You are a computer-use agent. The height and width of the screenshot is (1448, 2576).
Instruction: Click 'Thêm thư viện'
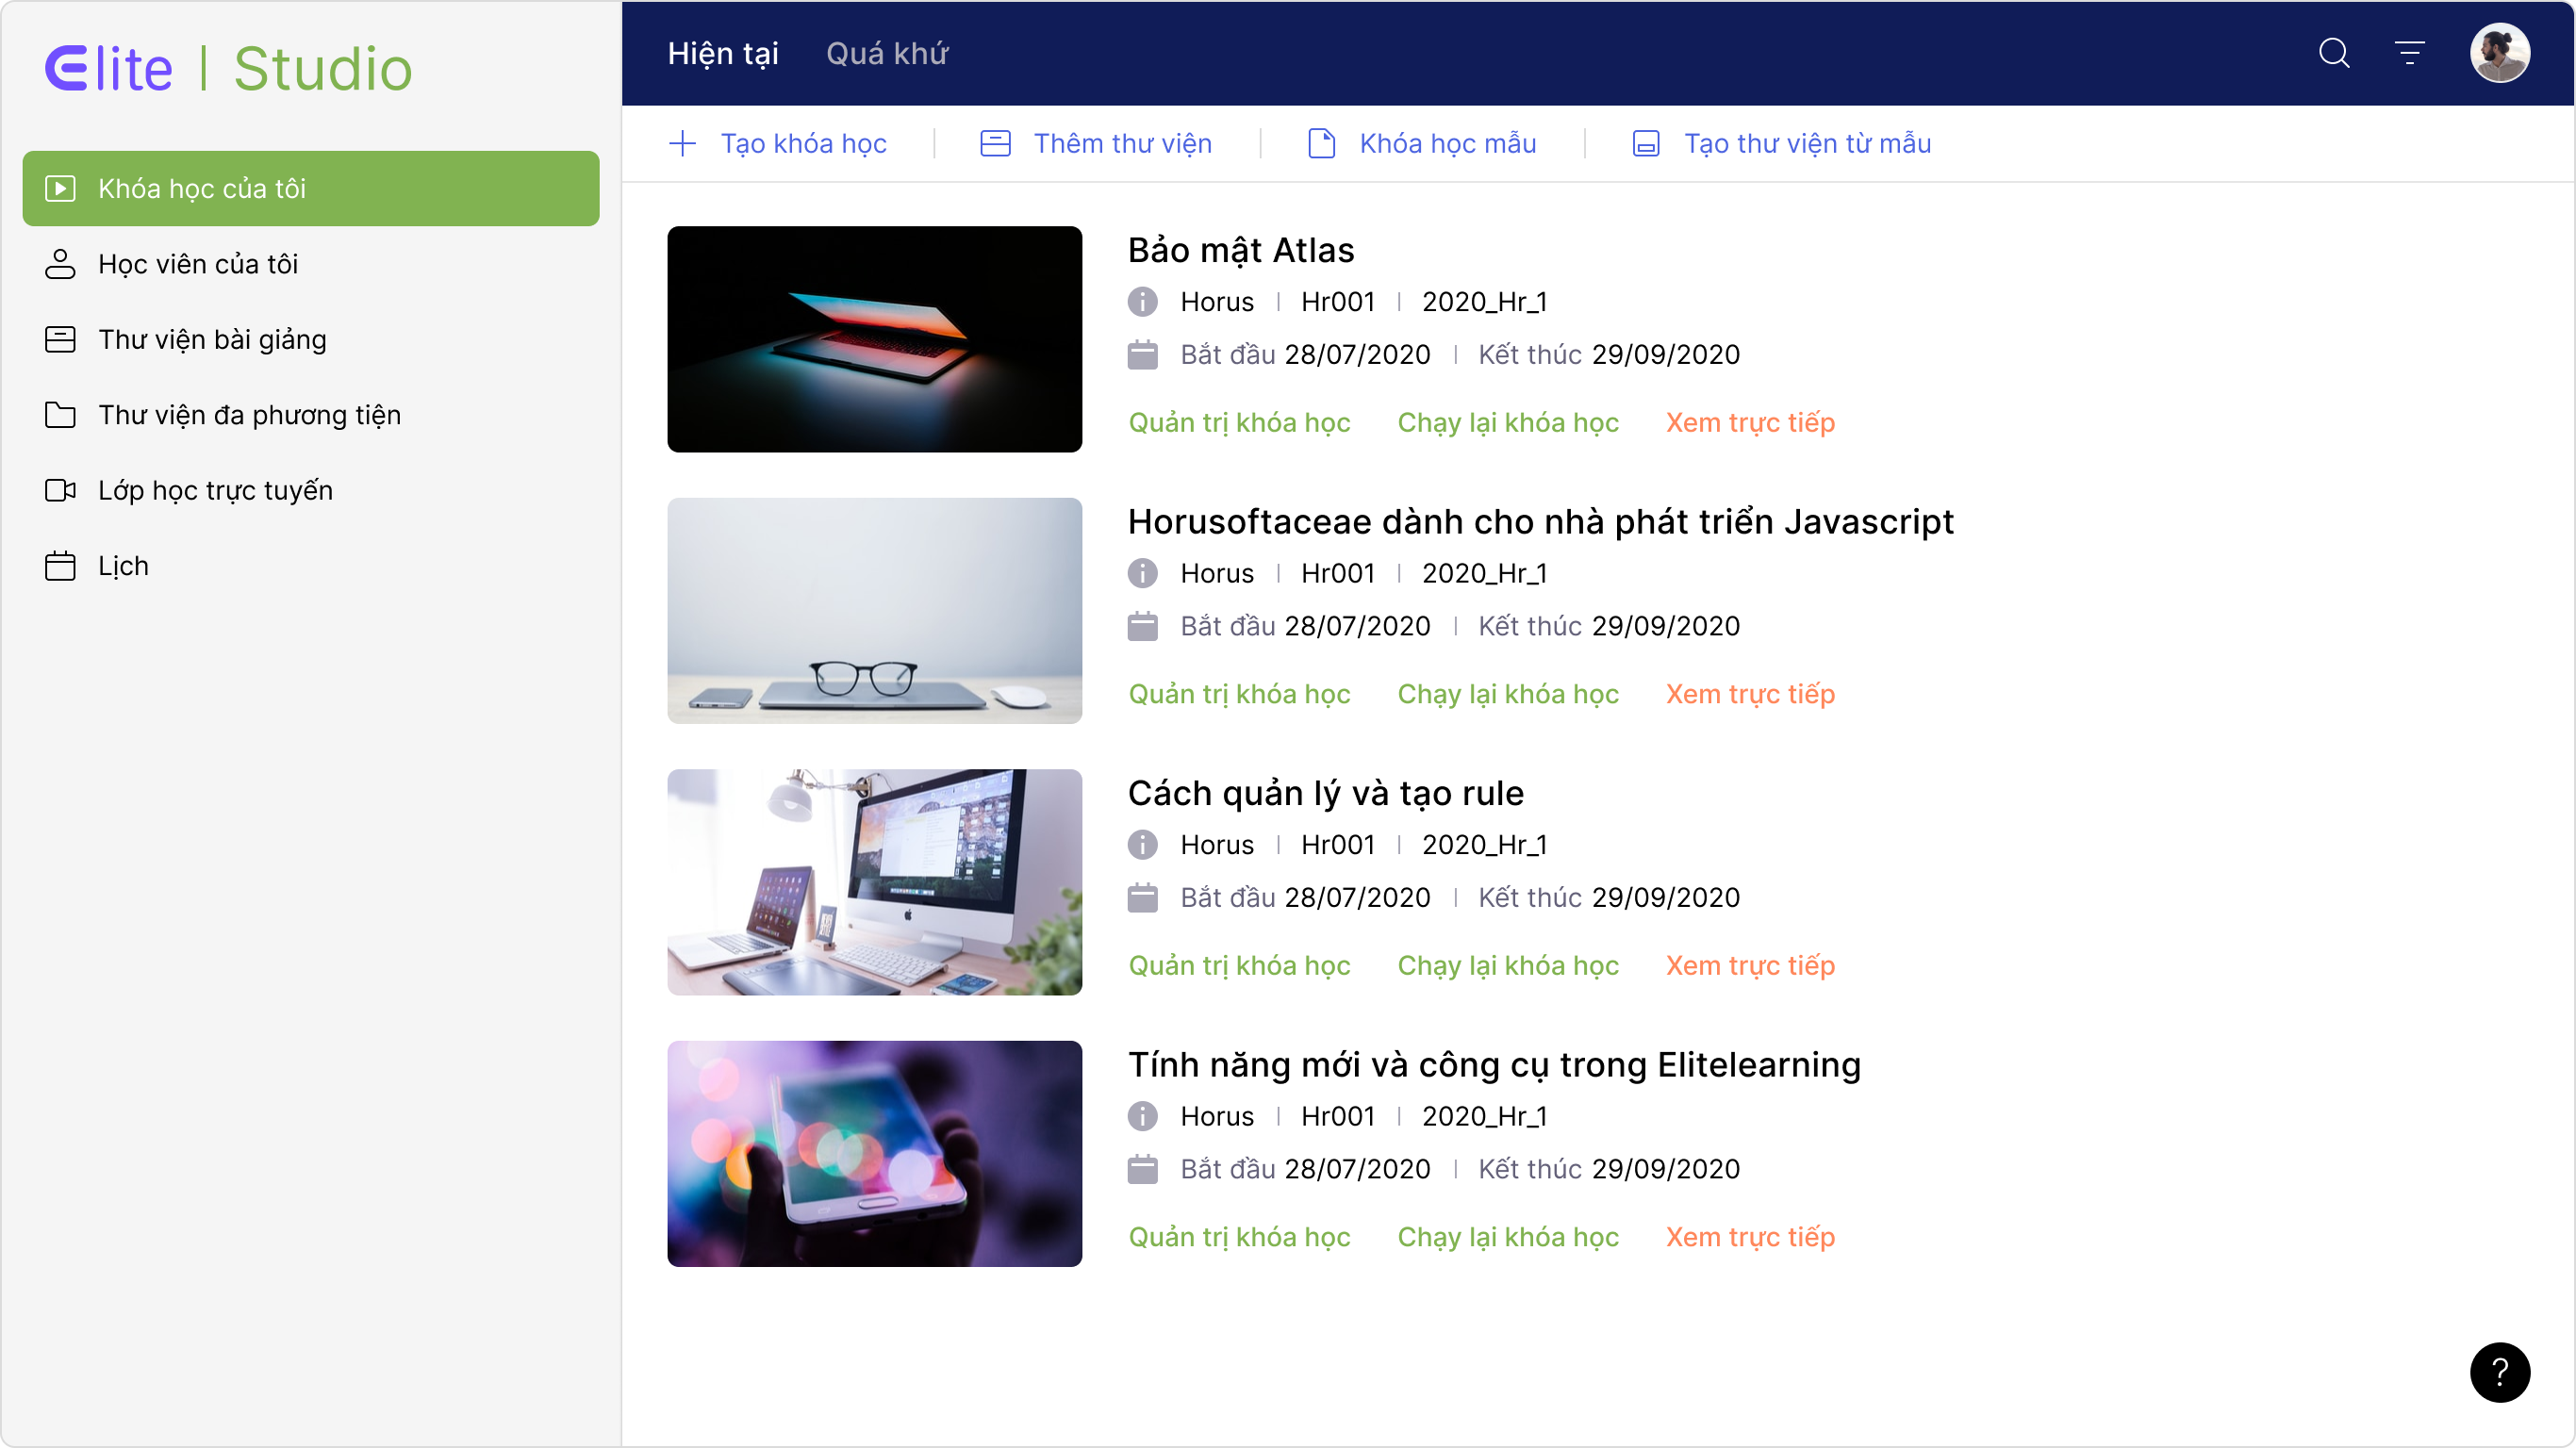pos(1096,143)
